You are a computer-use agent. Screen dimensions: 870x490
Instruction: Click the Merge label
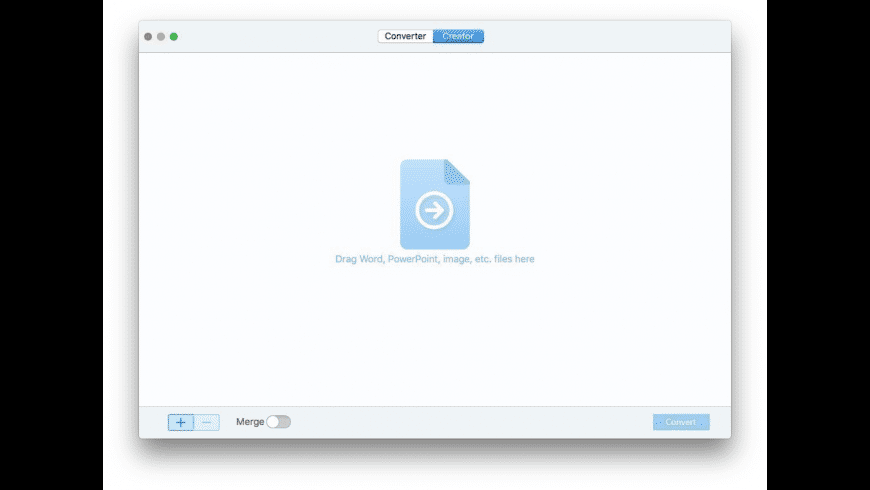[250, 422]
